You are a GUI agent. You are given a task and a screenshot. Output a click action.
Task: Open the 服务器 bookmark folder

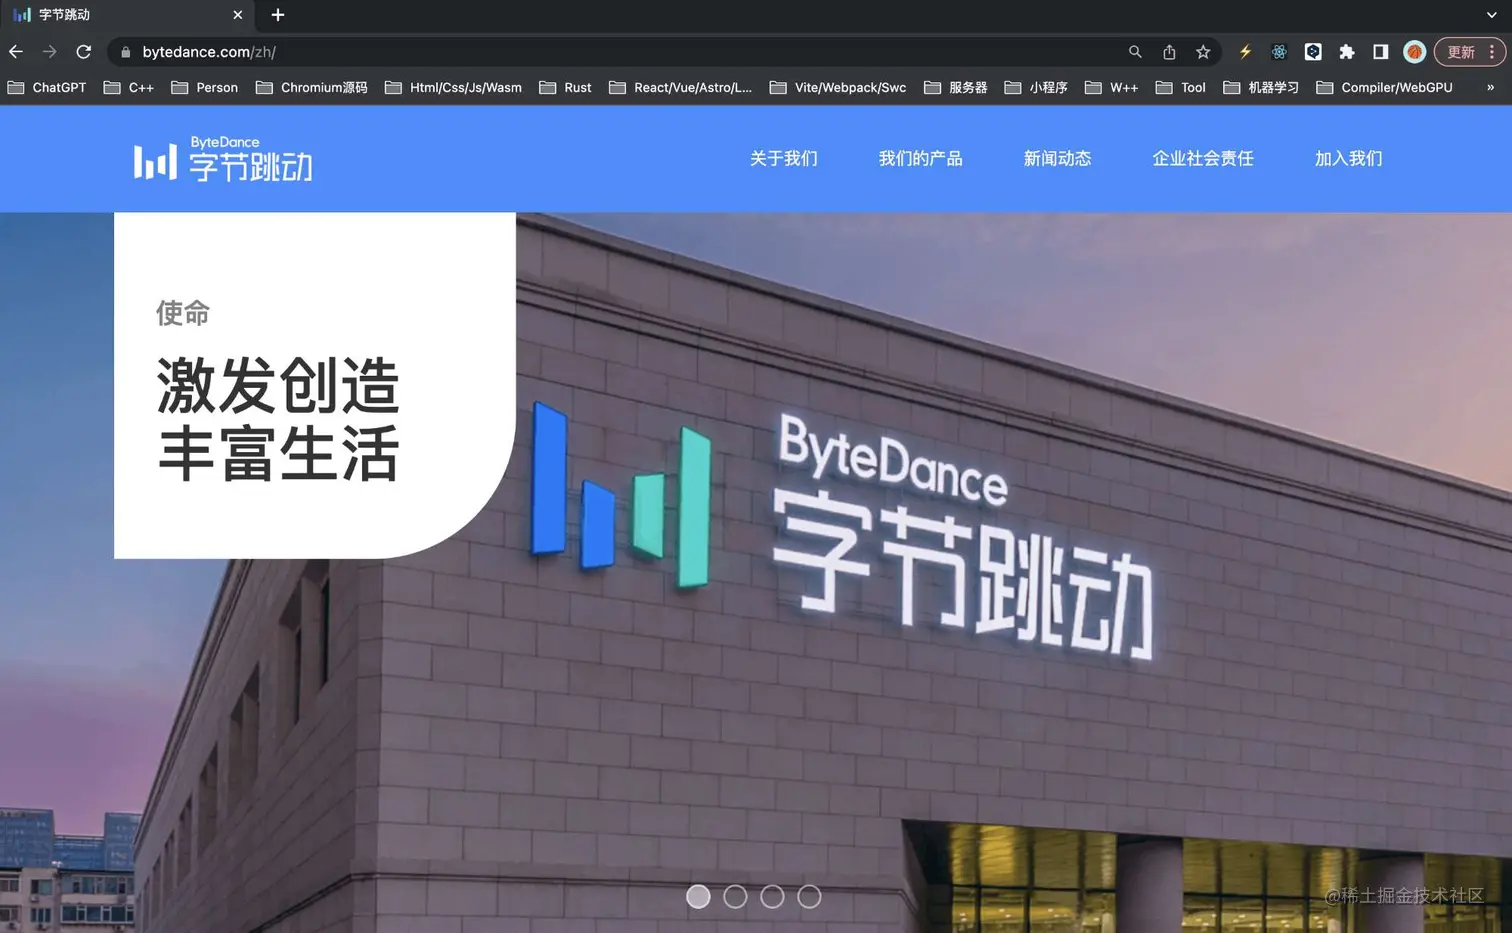tap(956, 88)
